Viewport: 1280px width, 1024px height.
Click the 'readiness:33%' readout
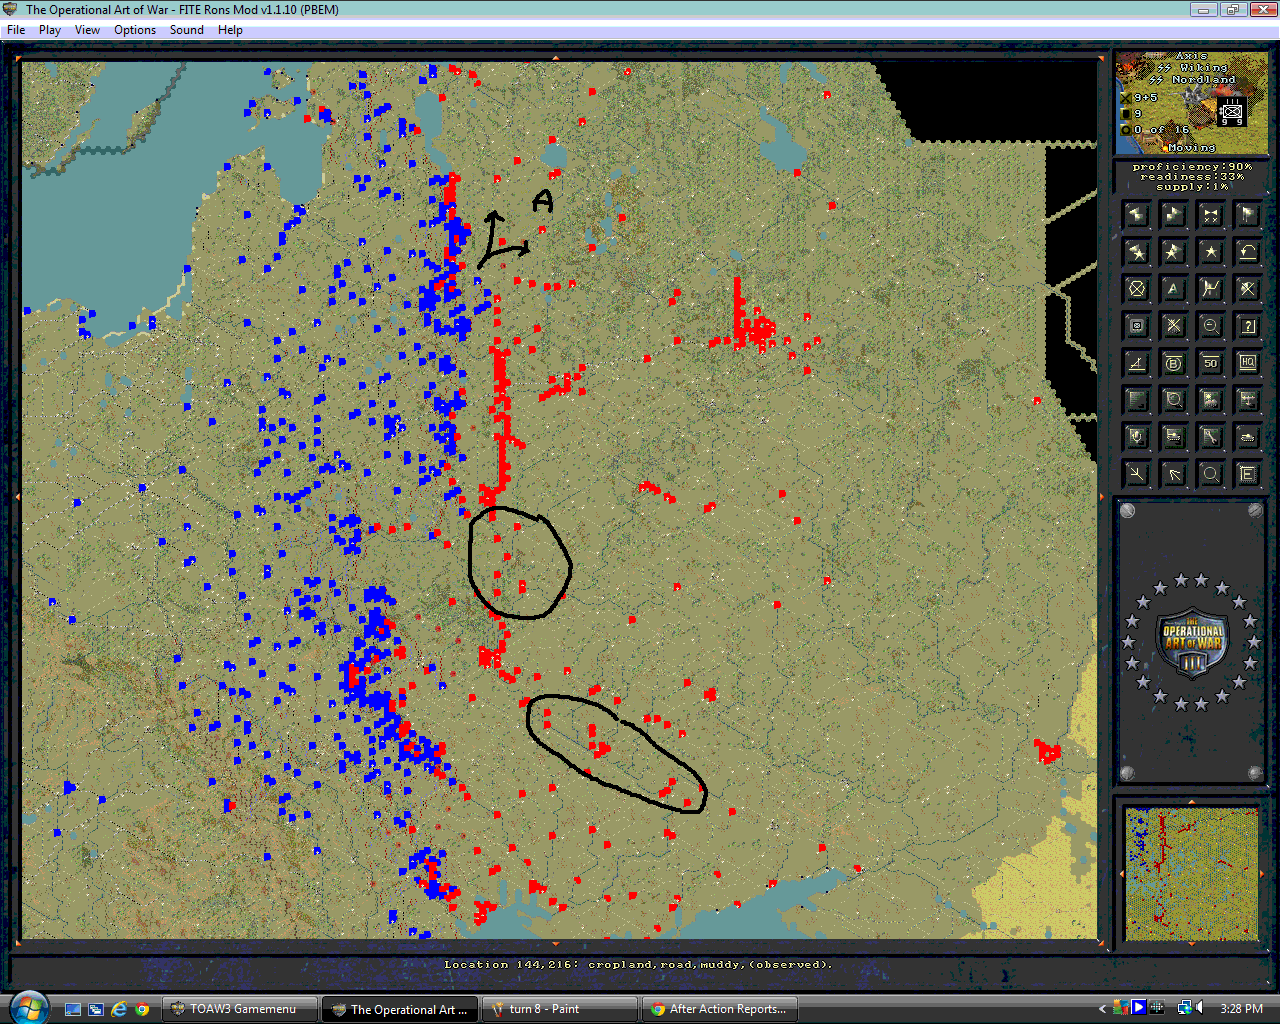[1192, 177]
